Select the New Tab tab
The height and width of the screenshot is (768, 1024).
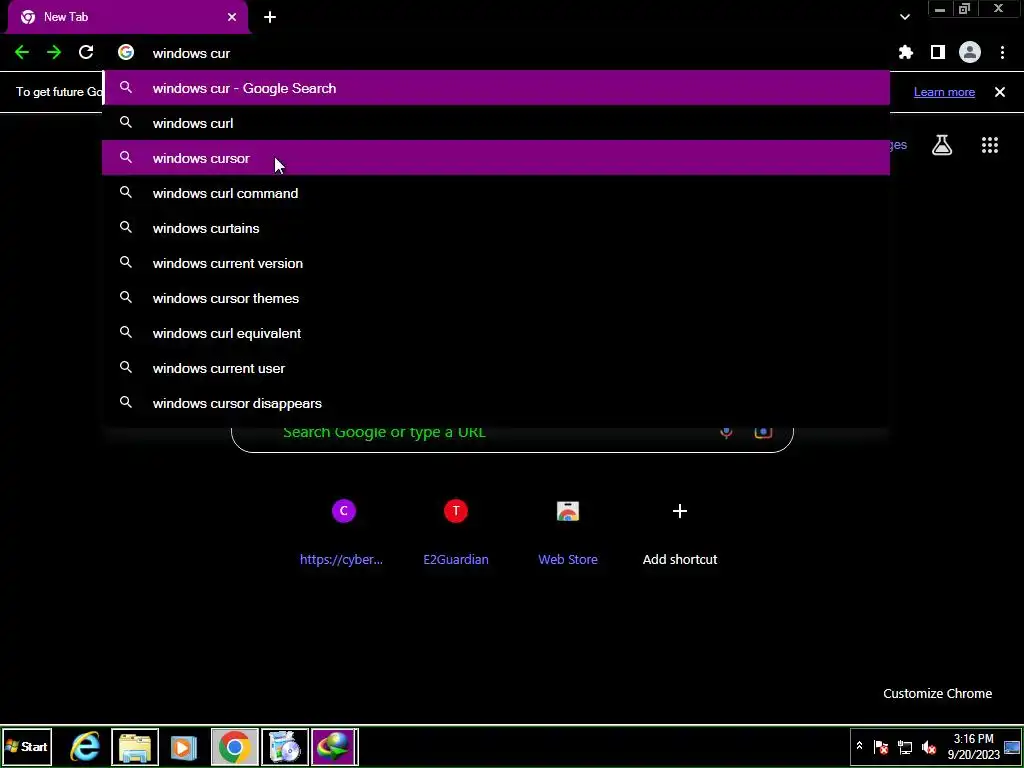127,17
